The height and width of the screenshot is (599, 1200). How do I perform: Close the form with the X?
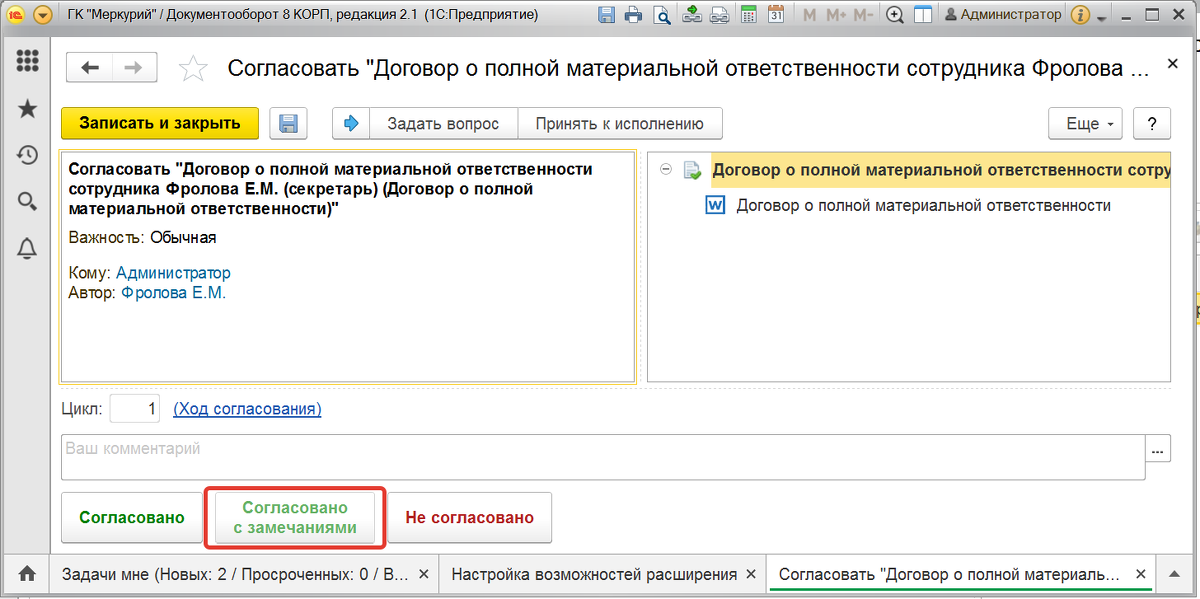click(x=1173, y=63)
